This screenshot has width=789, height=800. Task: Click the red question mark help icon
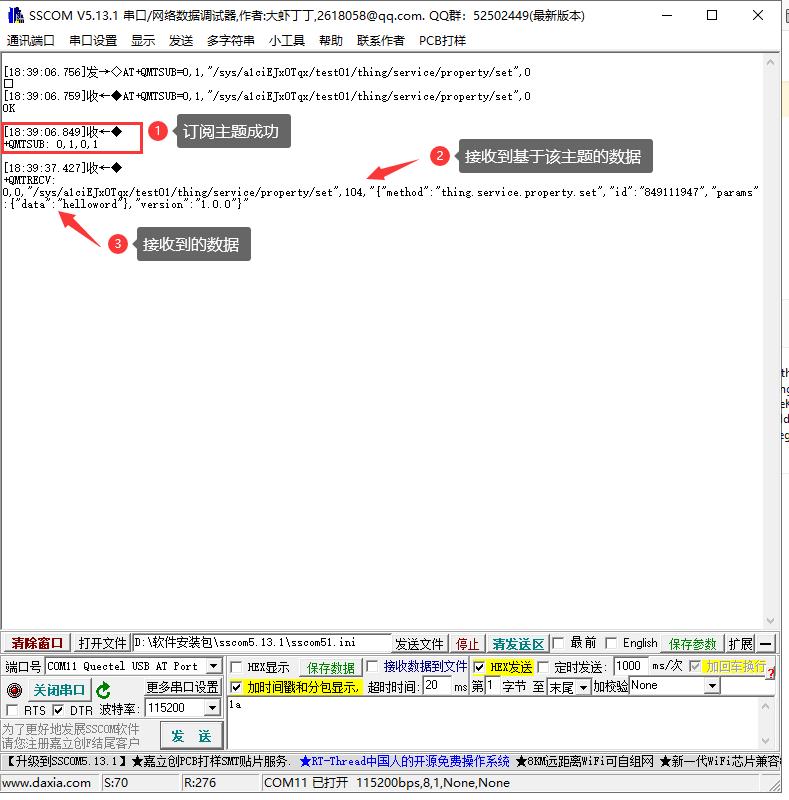[771, 673]
